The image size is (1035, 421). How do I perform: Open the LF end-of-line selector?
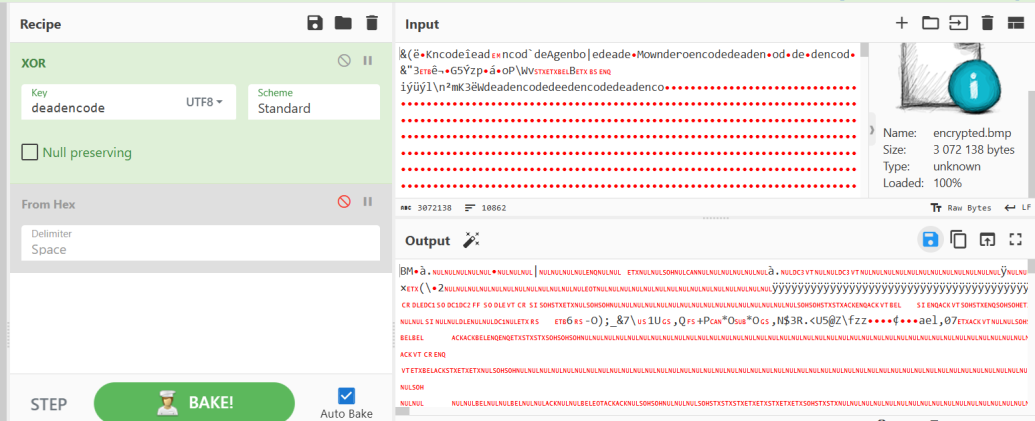(x=1017, y=207)
